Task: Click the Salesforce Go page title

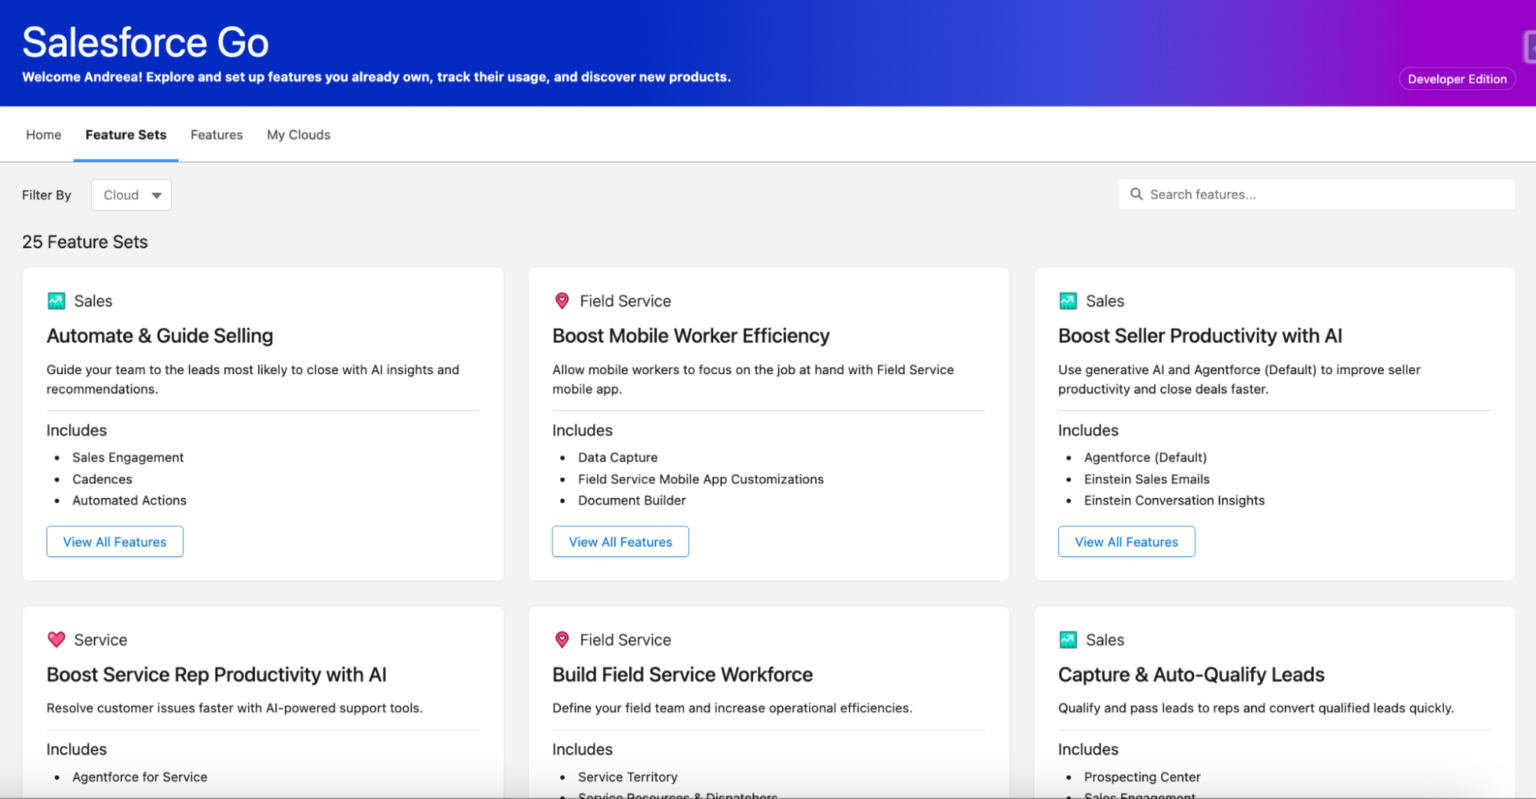Action: pyautogui.click(x=145, y=42)
